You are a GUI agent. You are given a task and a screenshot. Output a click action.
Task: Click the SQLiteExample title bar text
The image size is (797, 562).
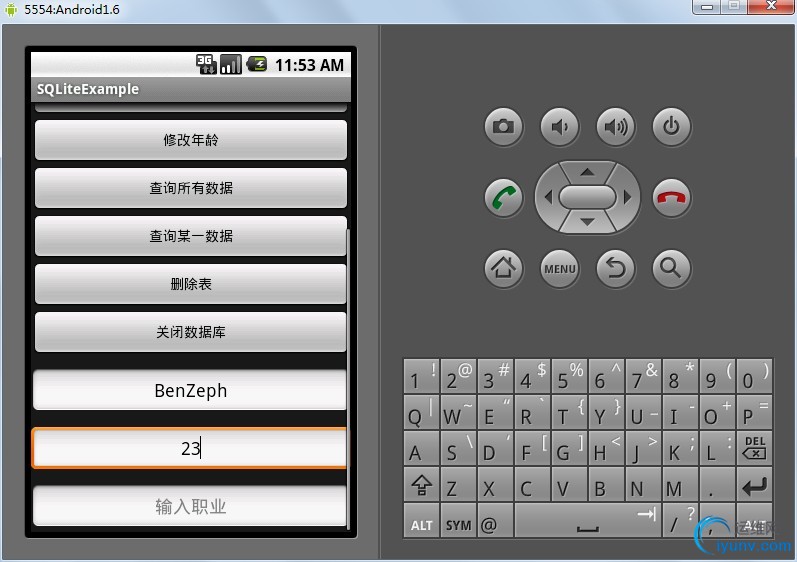coord(87,89)
